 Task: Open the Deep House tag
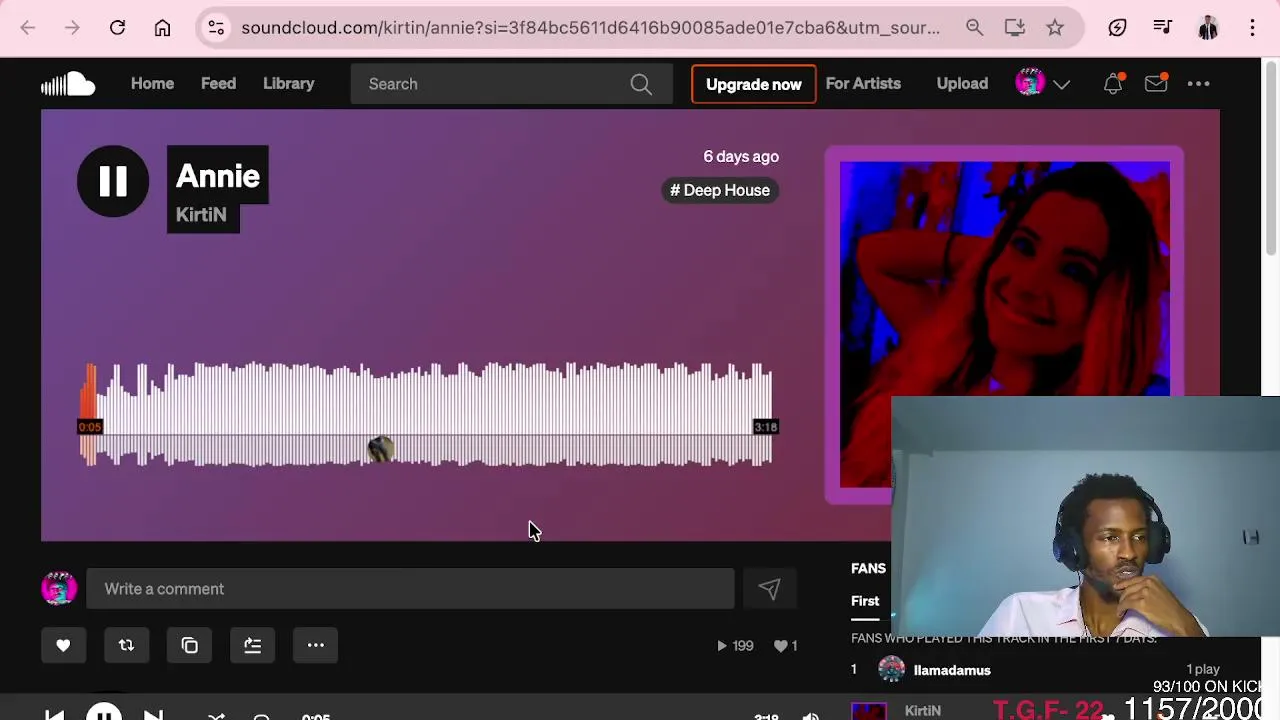pyautogui.click(x=720, y=190)
